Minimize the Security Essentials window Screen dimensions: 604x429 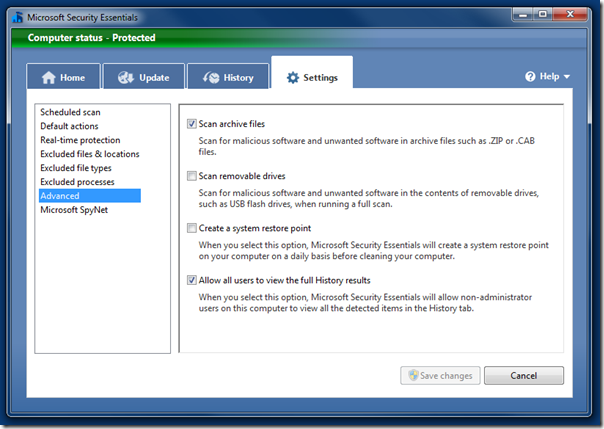pos(523,15)
